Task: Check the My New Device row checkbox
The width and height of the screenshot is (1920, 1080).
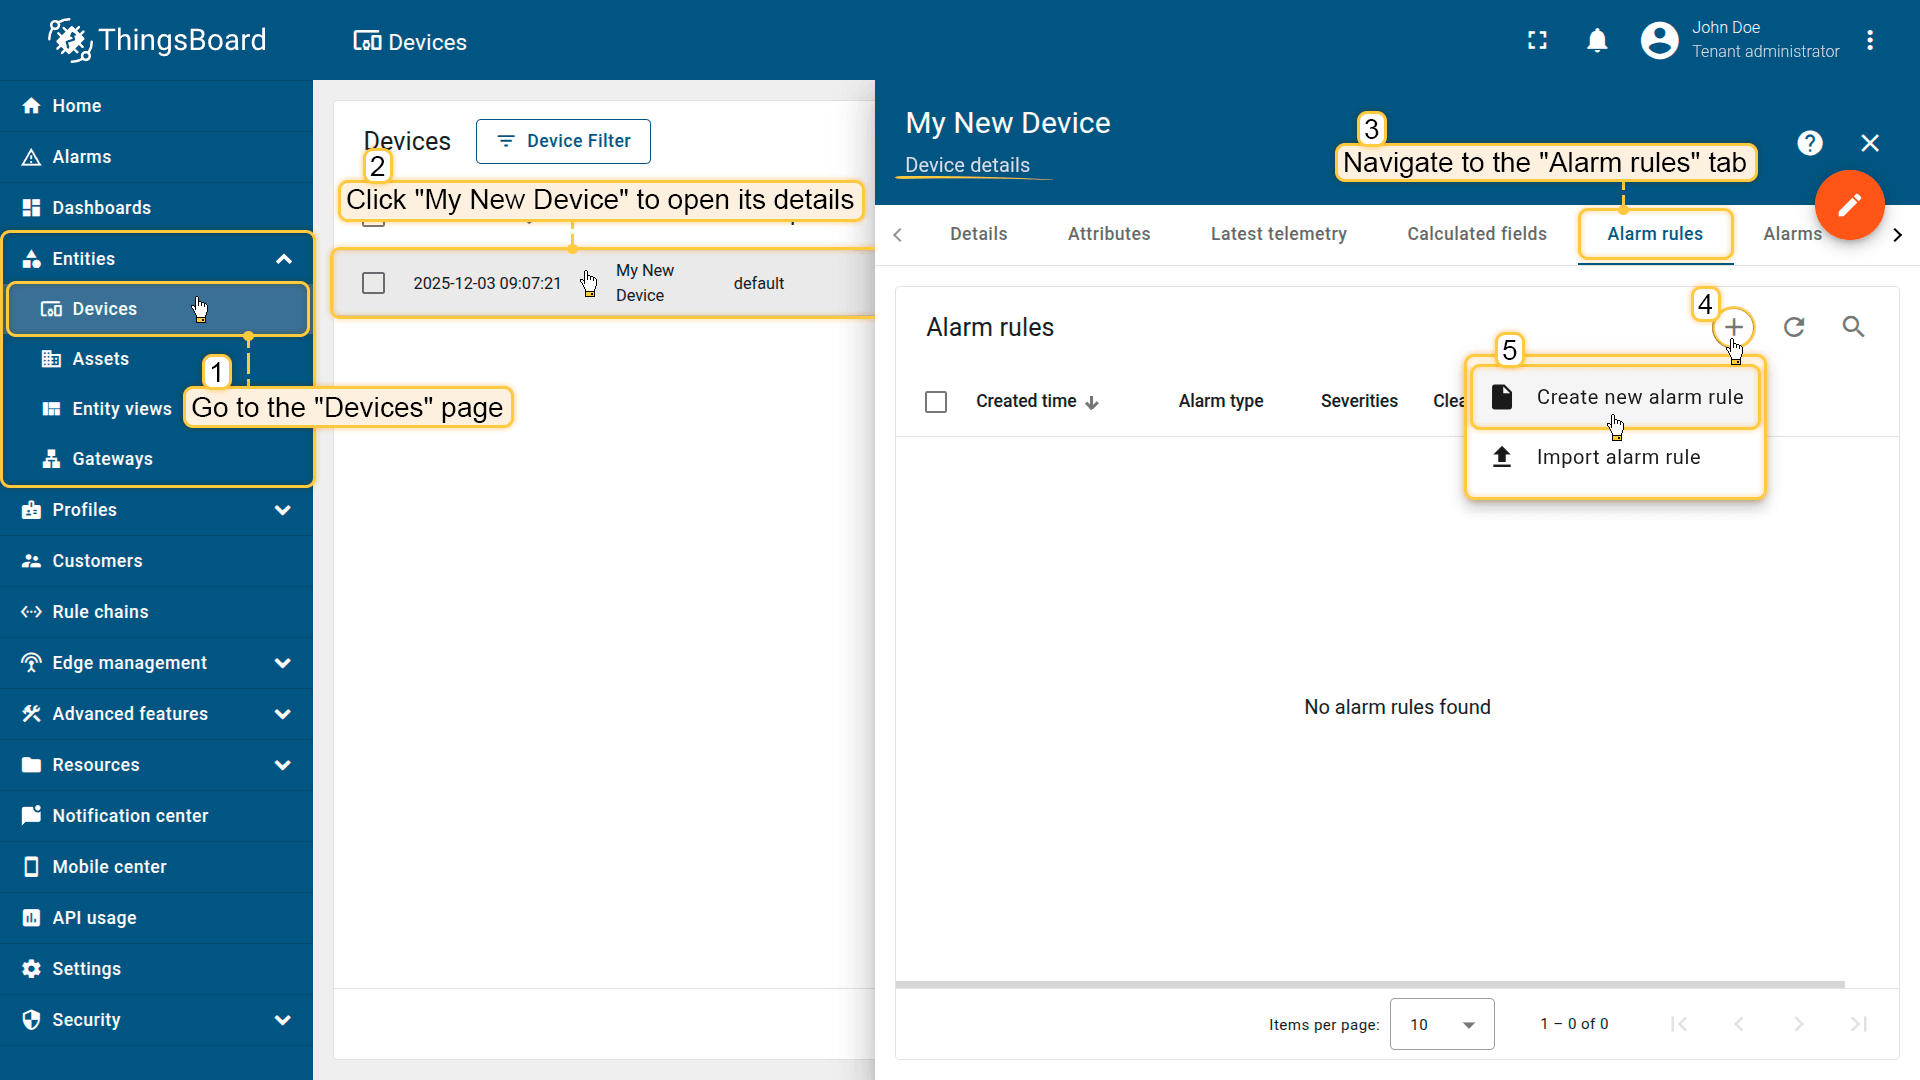Action: click(373, 283)
